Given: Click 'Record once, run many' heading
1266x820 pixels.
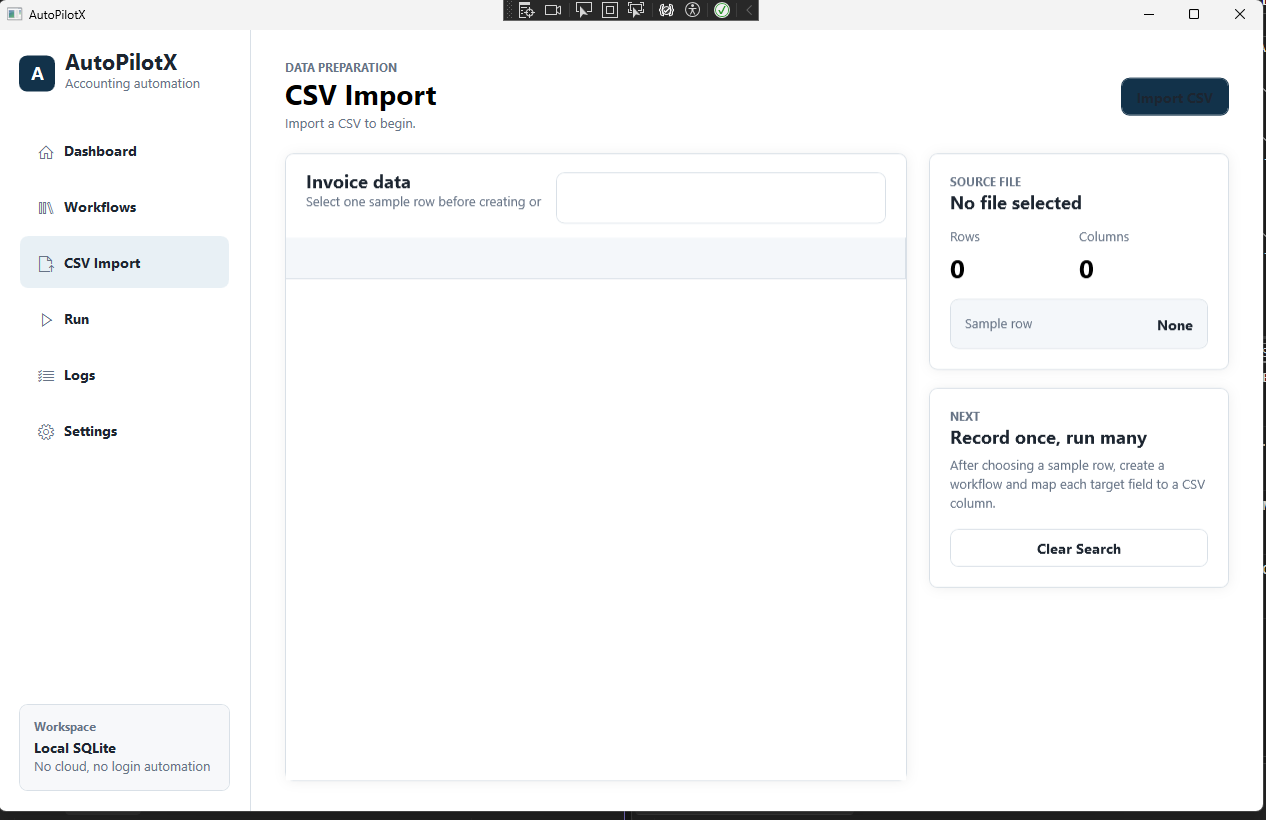Looking at the screenshot, I should click(x=1048, y=438).
